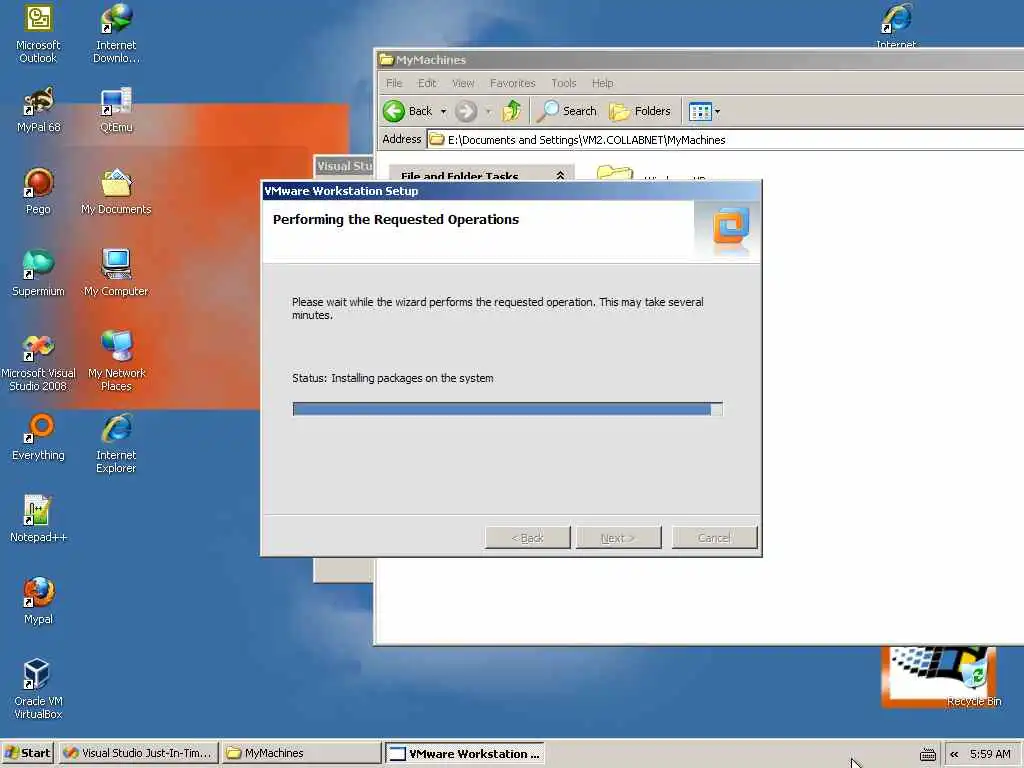Select the Oracle VM VirtualBox desktop icon

38,690
